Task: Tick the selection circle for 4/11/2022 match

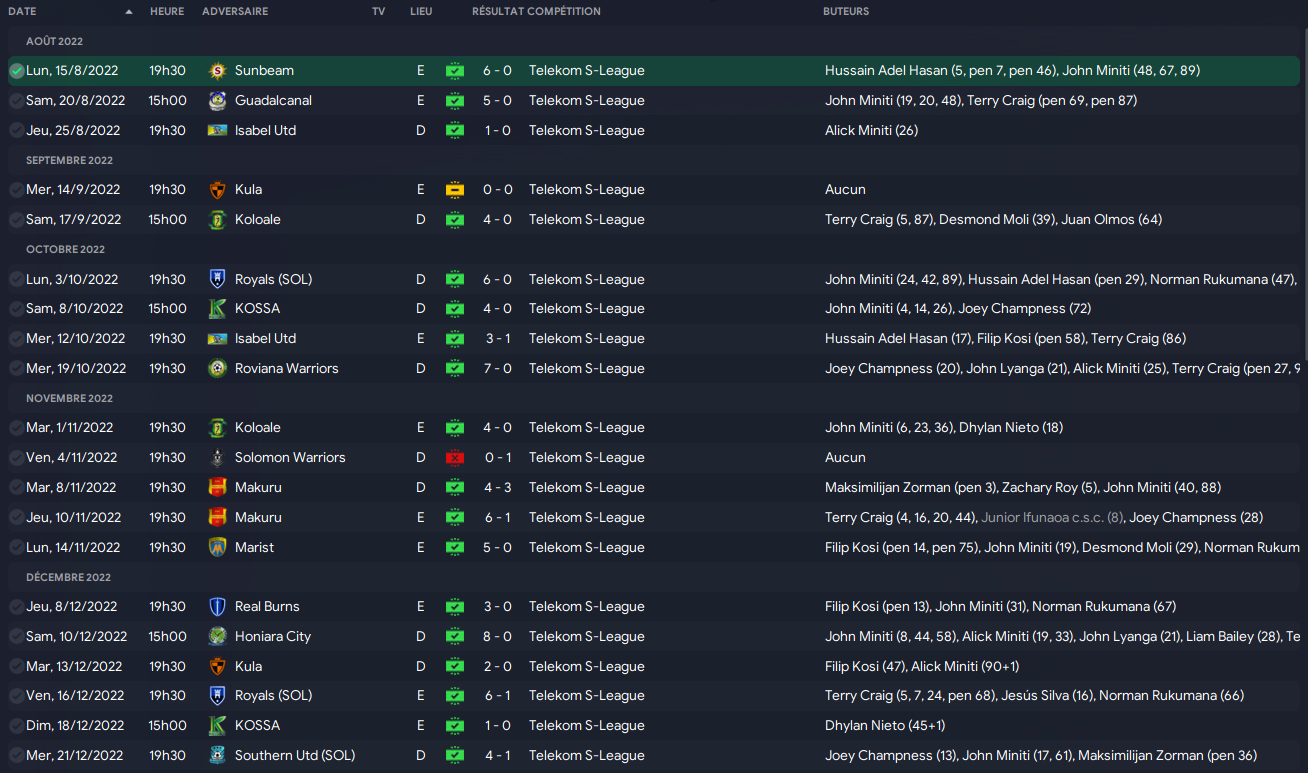Action: click(x=16, y=458)
